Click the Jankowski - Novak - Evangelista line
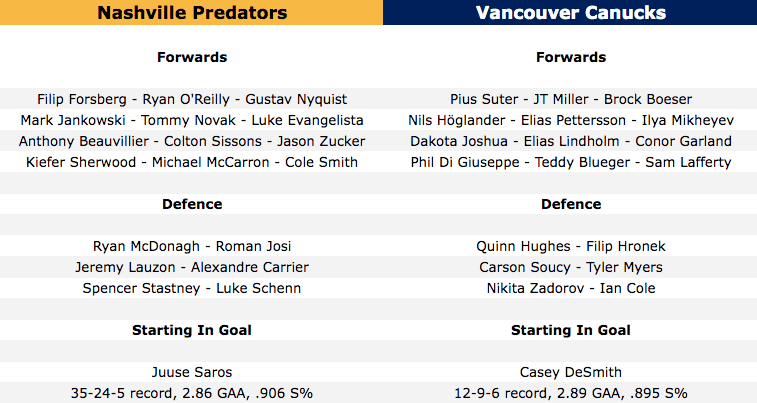757x403 pixels. (x=192, y=120)
